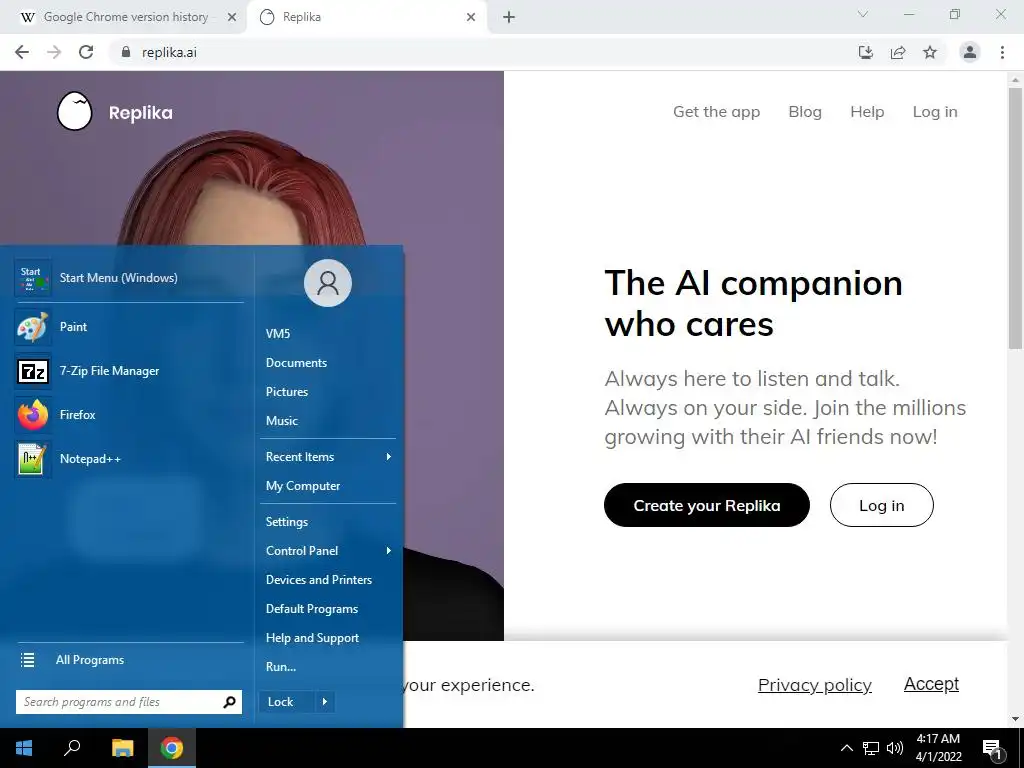This screenshot has height=768, width=1024.
Task: Reload the Replika page
Action: 86,52
